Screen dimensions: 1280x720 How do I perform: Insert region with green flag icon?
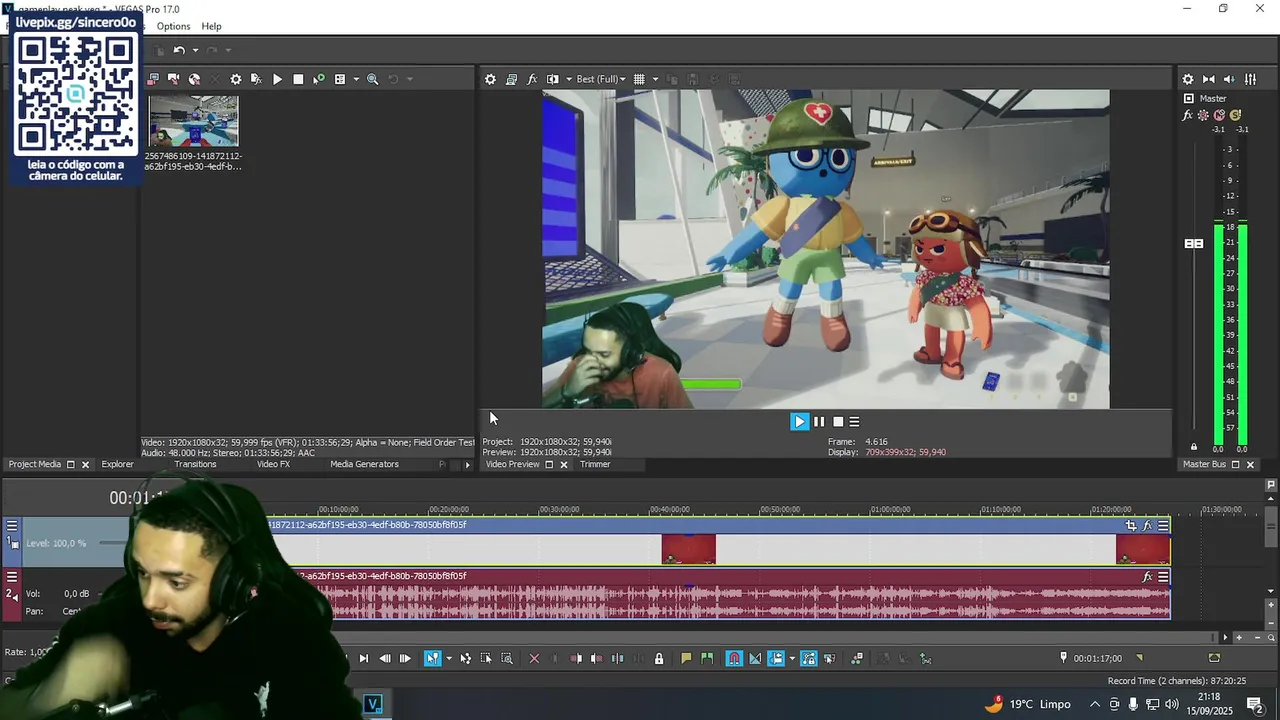click(707, 658)
